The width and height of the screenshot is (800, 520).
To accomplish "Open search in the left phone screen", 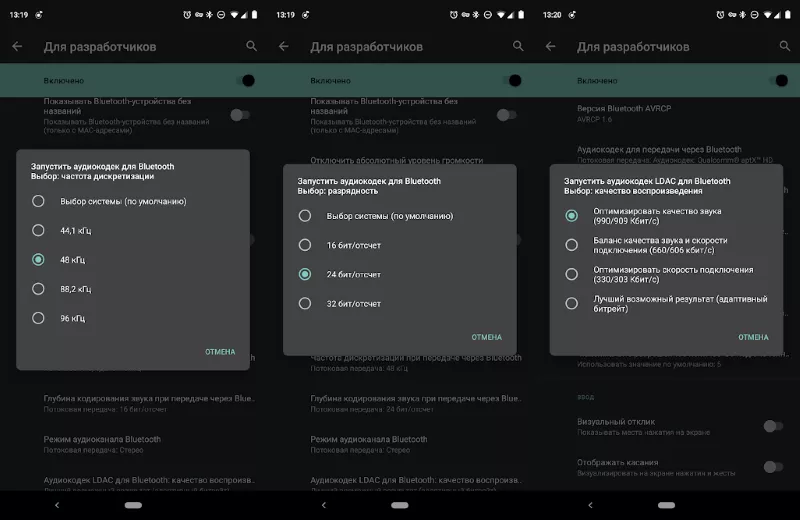I will tap(251, 46).
